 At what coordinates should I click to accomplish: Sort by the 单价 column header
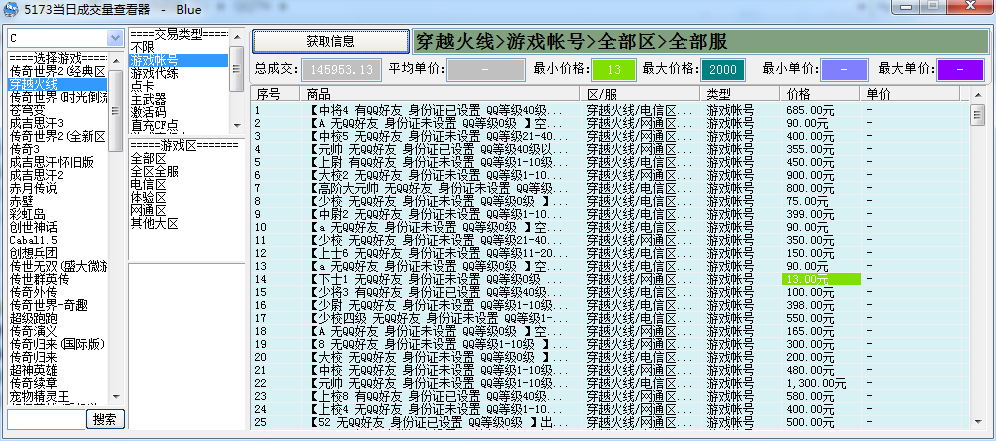click(x=910, y=94)
